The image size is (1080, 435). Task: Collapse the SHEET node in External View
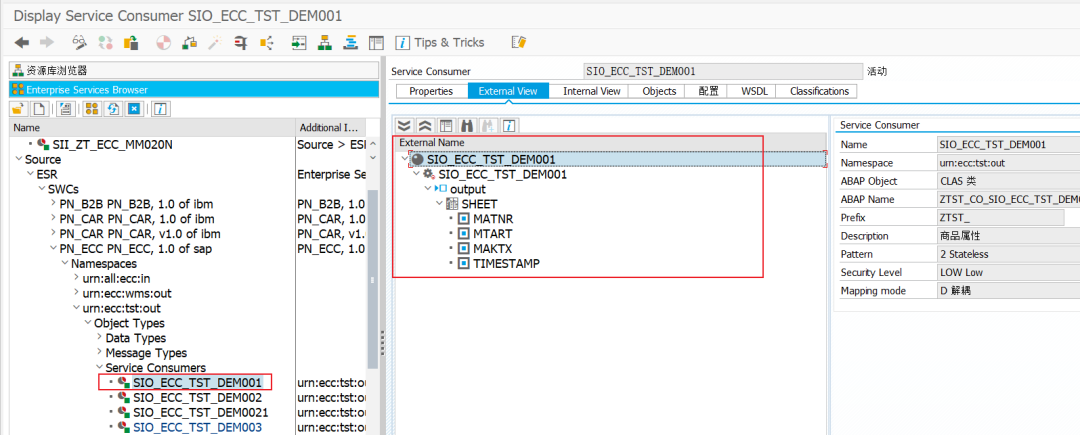click(x=439, y=204)
